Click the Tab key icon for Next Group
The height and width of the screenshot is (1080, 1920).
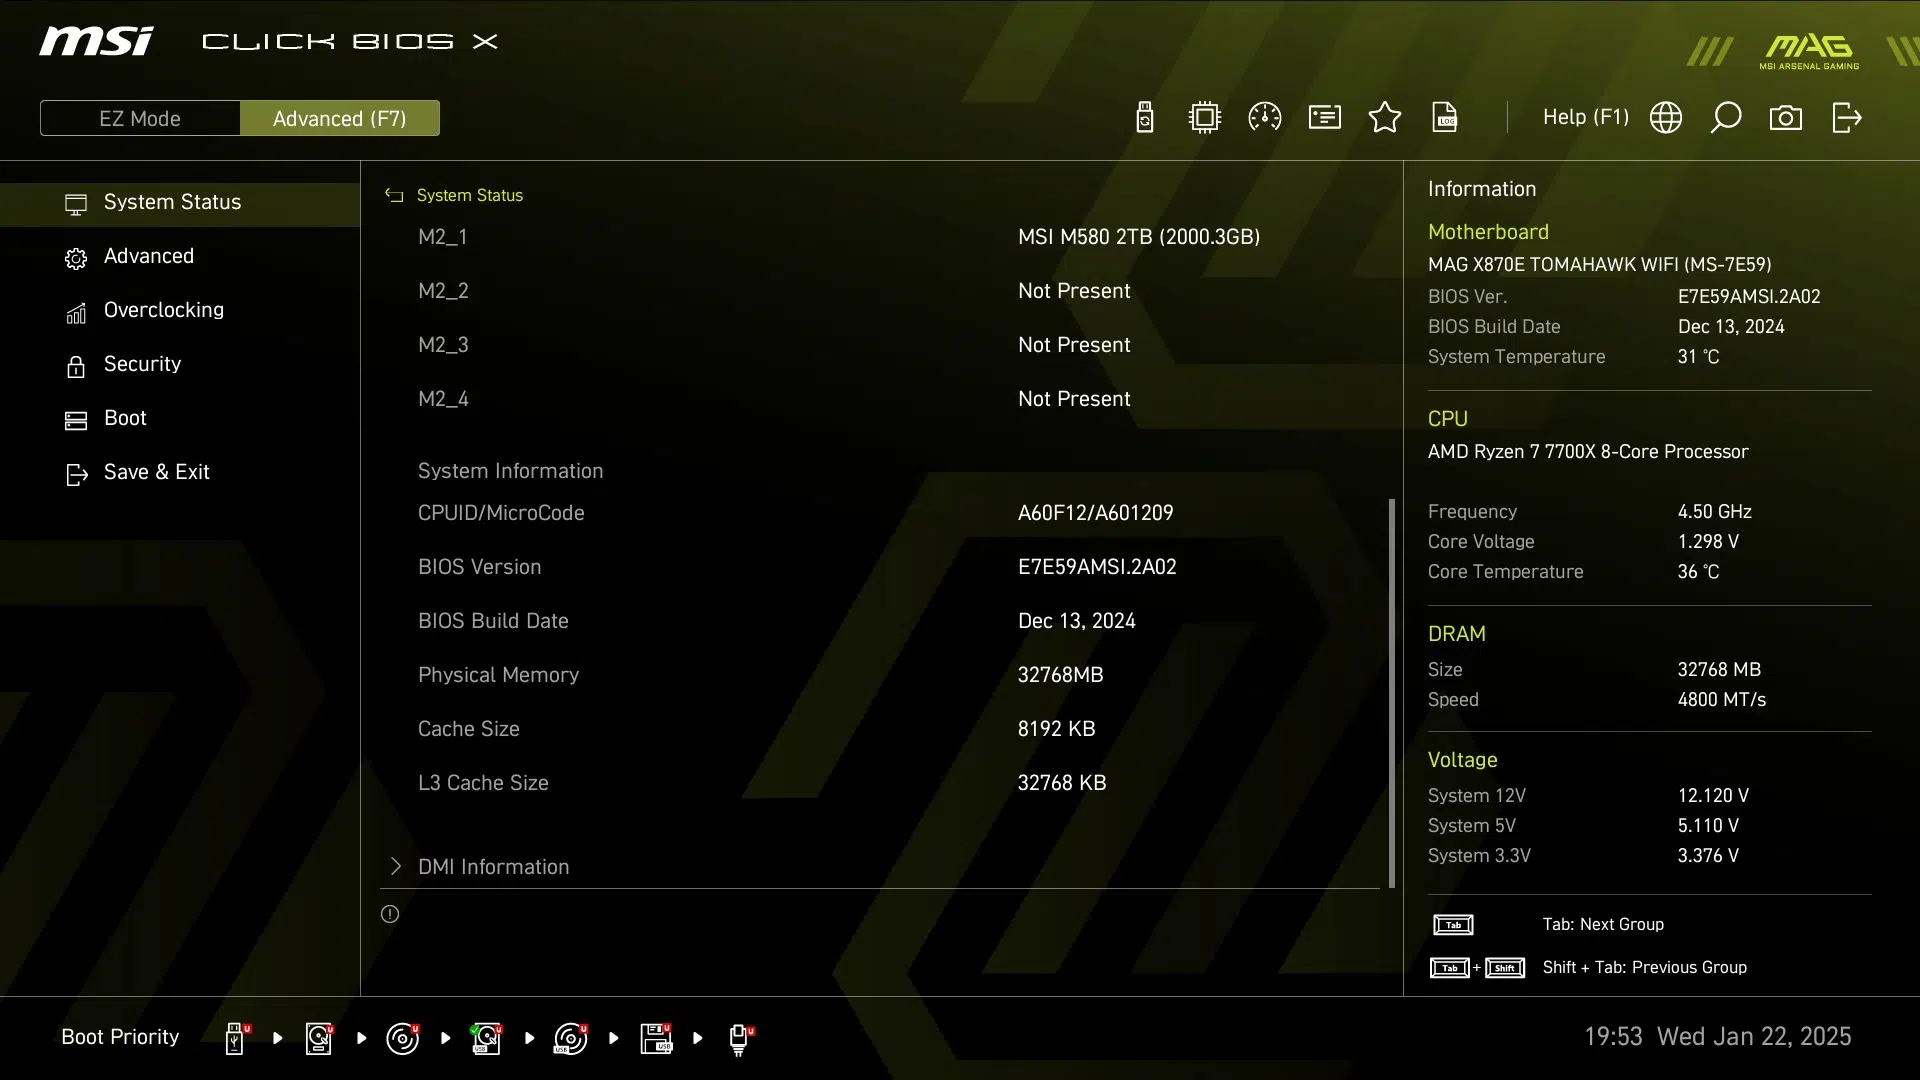1453,925
